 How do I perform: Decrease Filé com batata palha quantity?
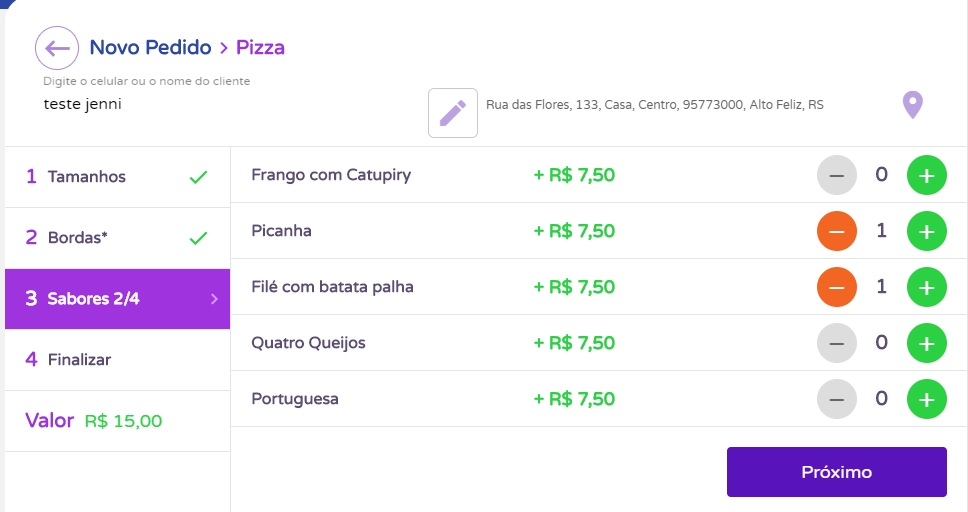[x=837, y=288]
